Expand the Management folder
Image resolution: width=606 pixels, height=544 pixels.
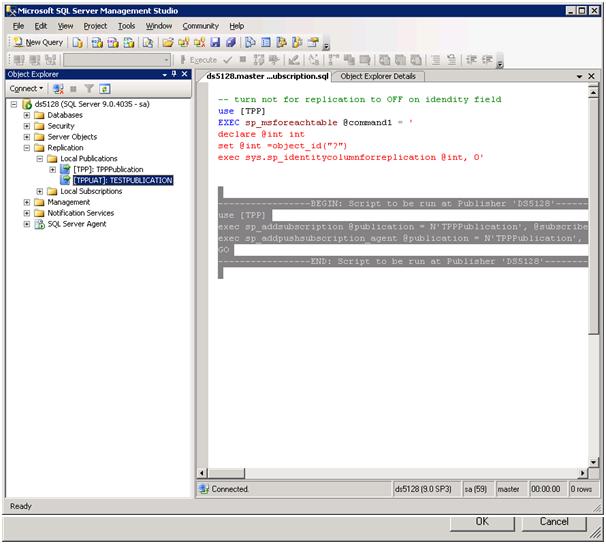(x=27, y=202)
